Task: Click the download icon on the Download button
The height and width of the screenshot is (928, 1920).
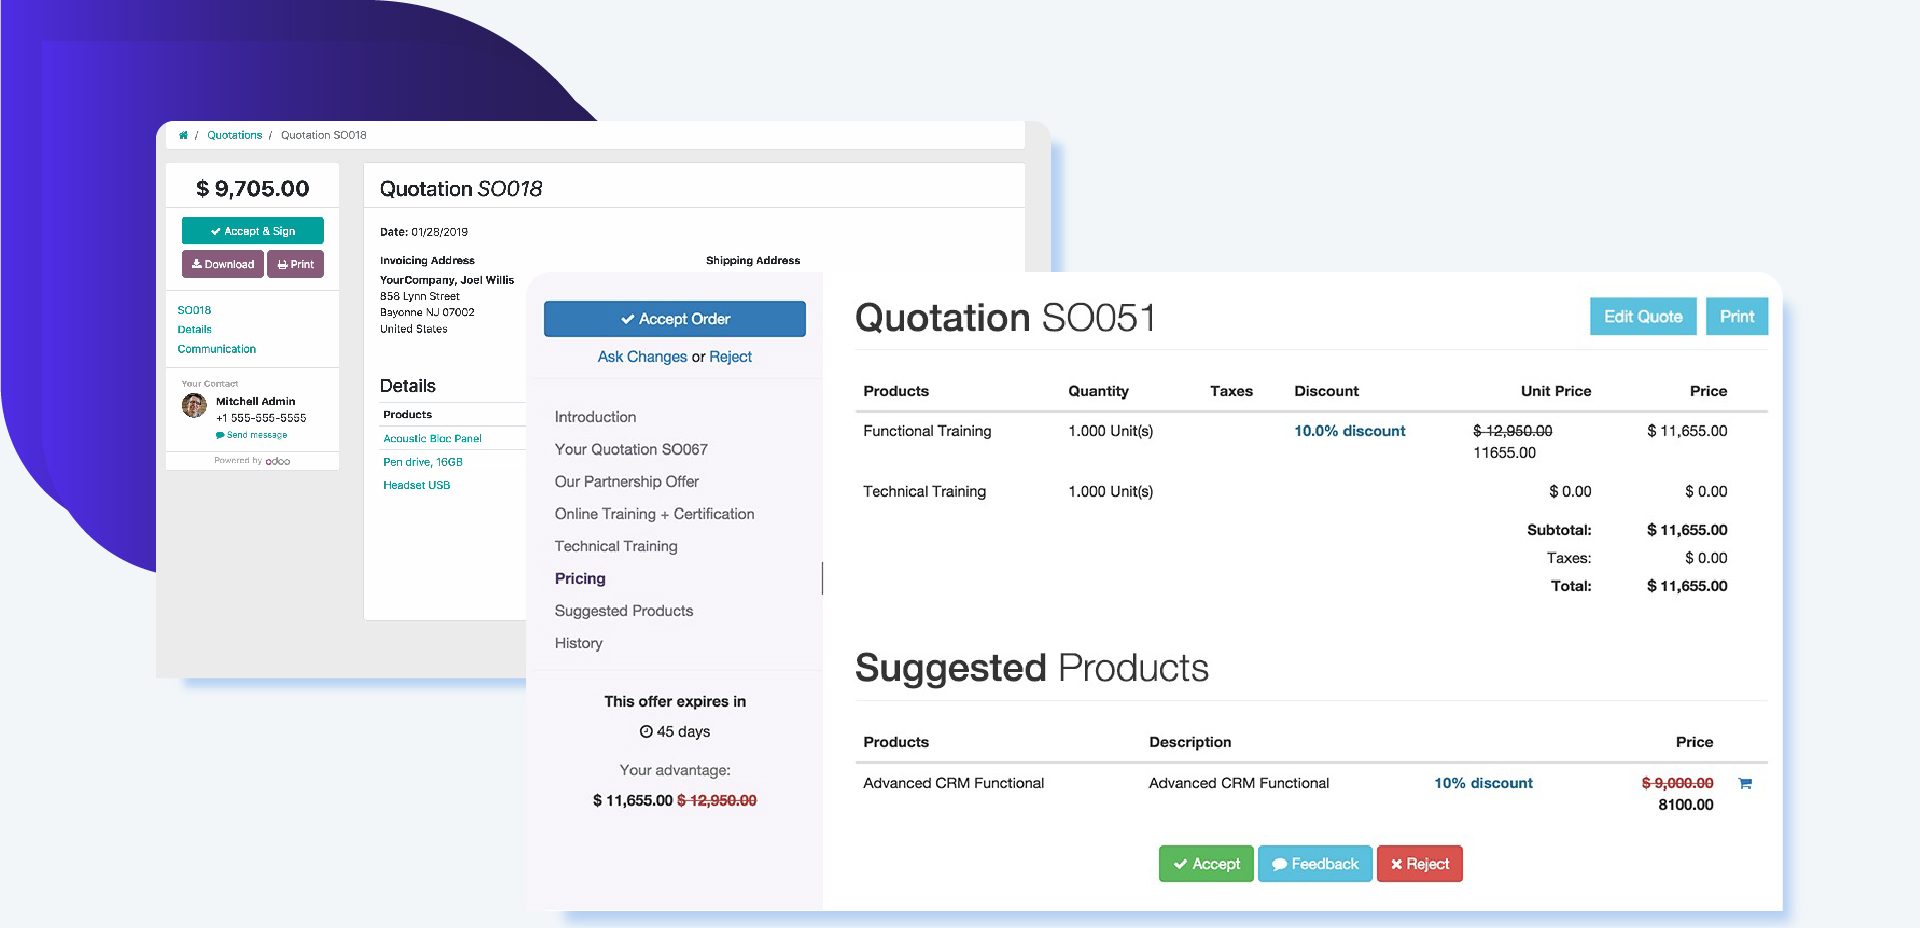Action: 198,264
